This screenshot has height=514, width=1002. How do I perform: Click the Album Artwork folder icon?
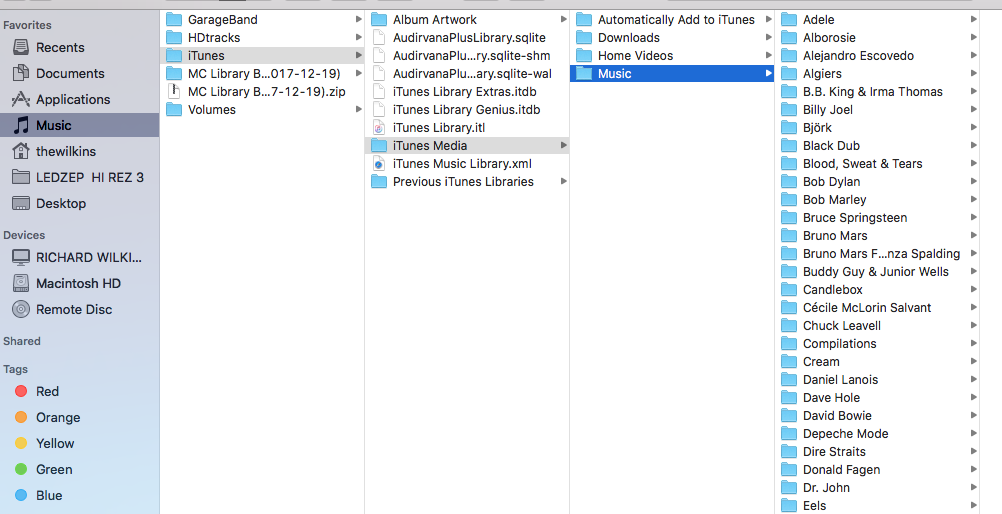click(379, 19)
